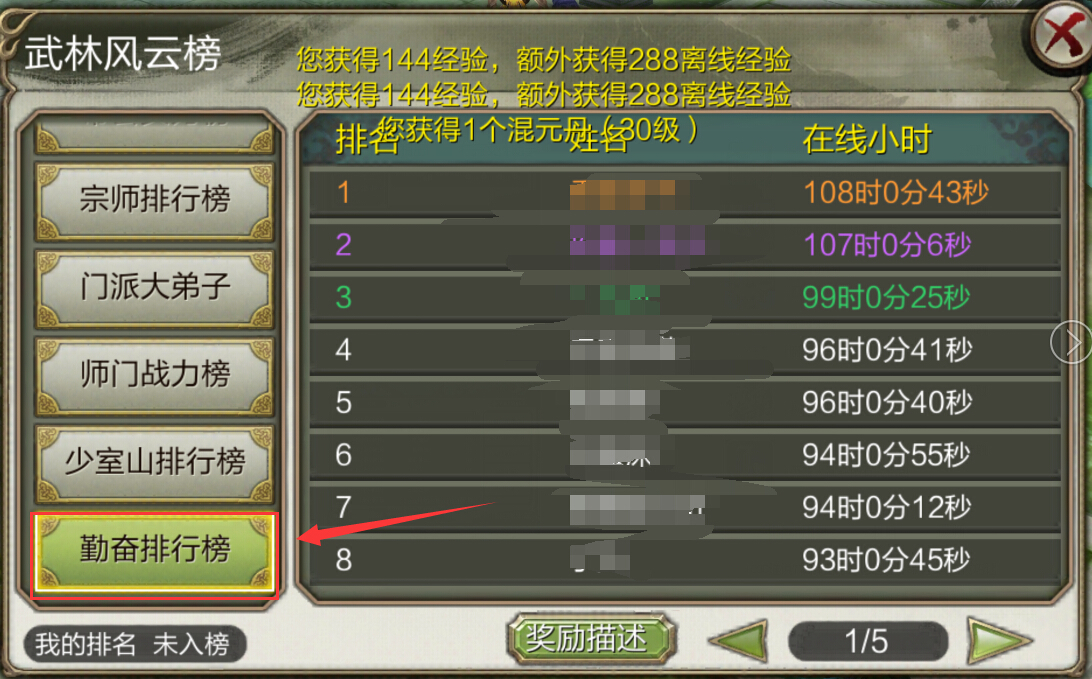
Task: Go to previous page with green left arrow
Action: click(738, 641)
